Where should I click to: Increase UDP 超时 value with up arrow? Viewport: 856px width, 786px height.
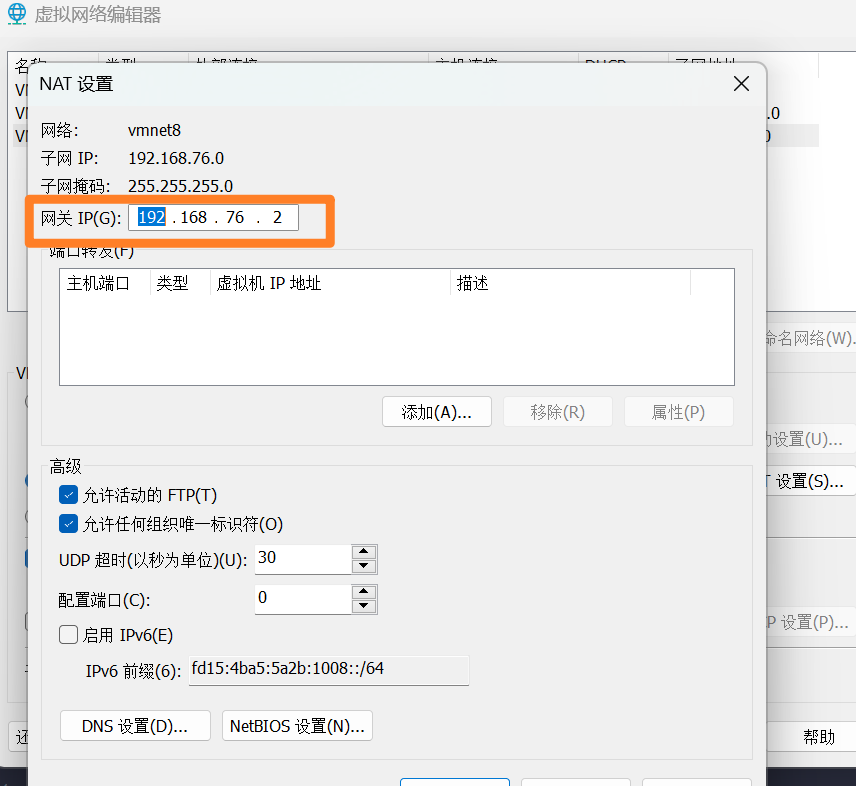tap(364, 552)
